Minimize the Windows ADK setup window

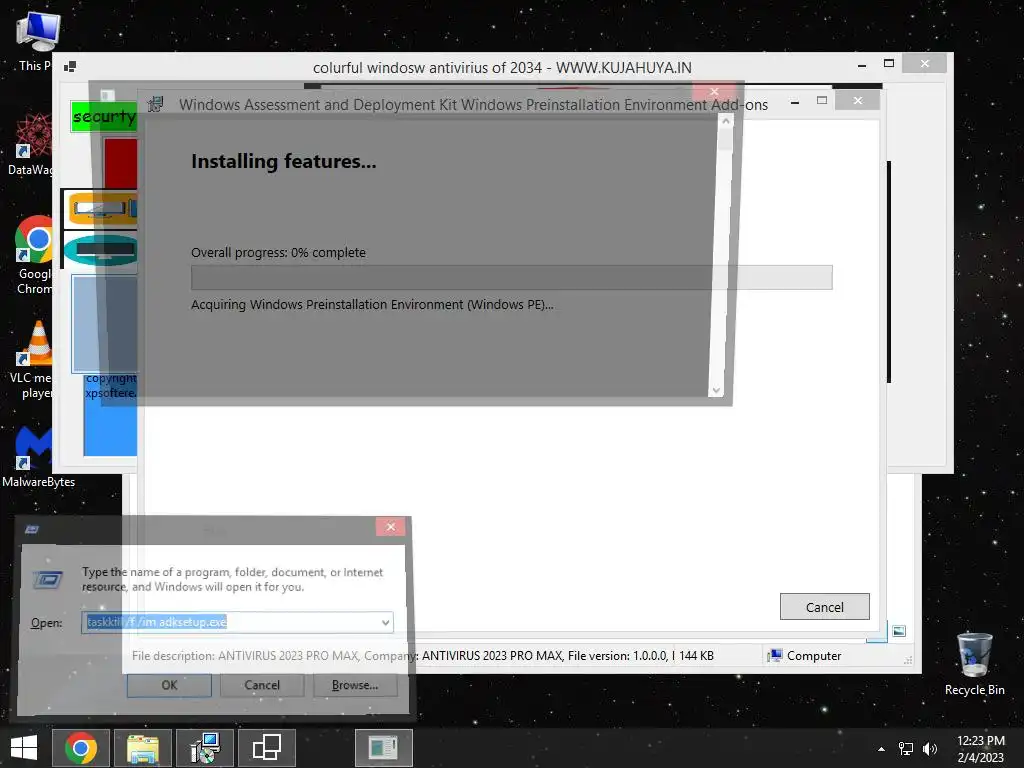[795, 103]
